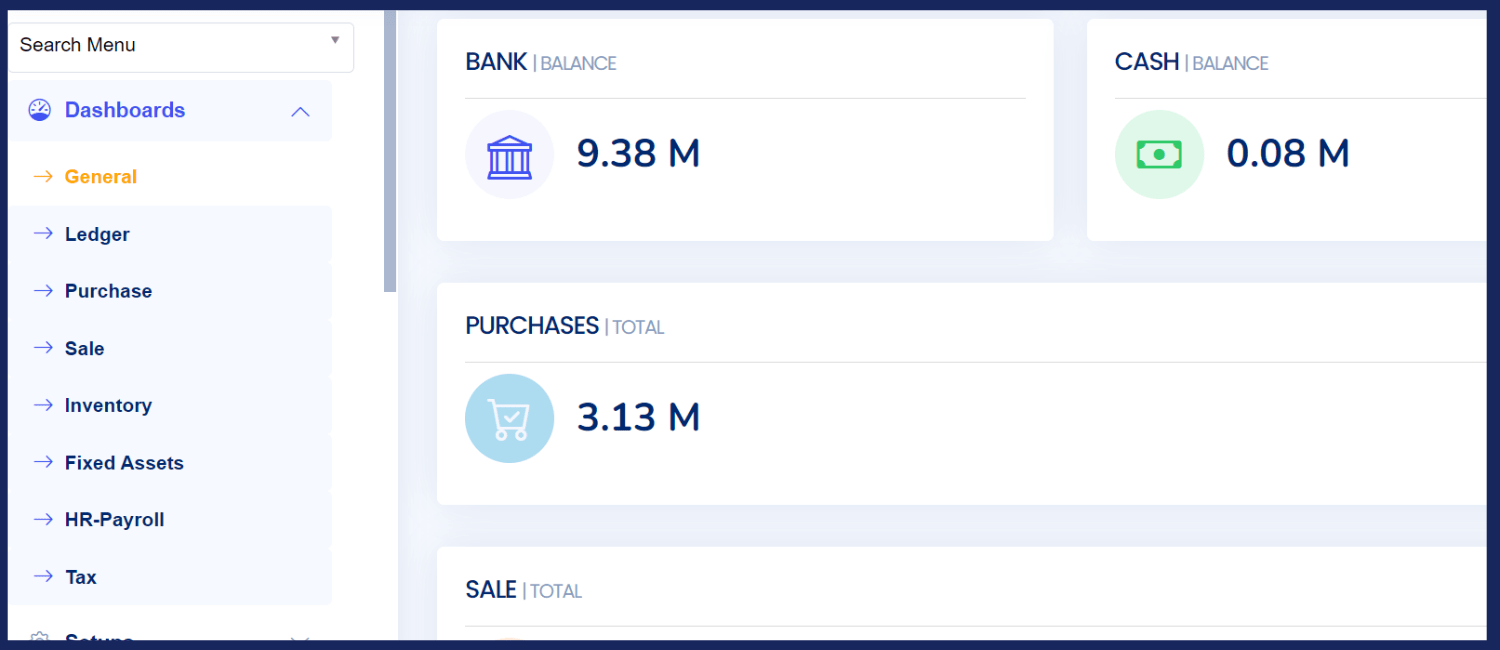
Task: Click the purchases shopping cart icon
Action: click(x=509, y=418)
